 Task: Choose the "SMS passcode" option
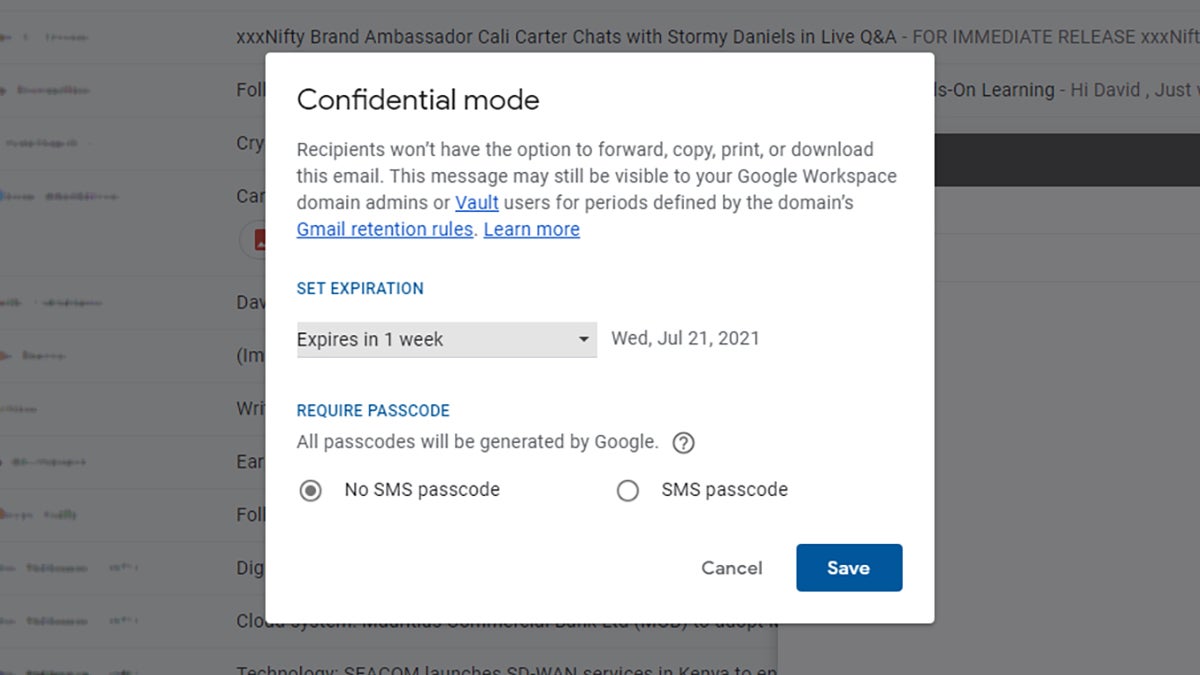(x=628, y=490)
